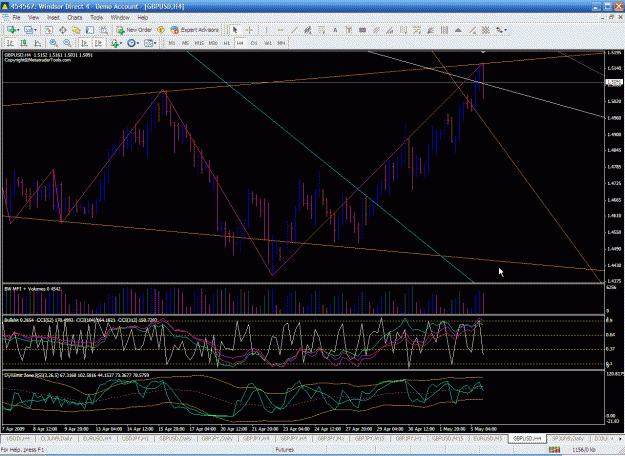The width and height of the screenshot is (625, 456).
Task: Open the Indicators list dropdown
Action: (116, 43)
